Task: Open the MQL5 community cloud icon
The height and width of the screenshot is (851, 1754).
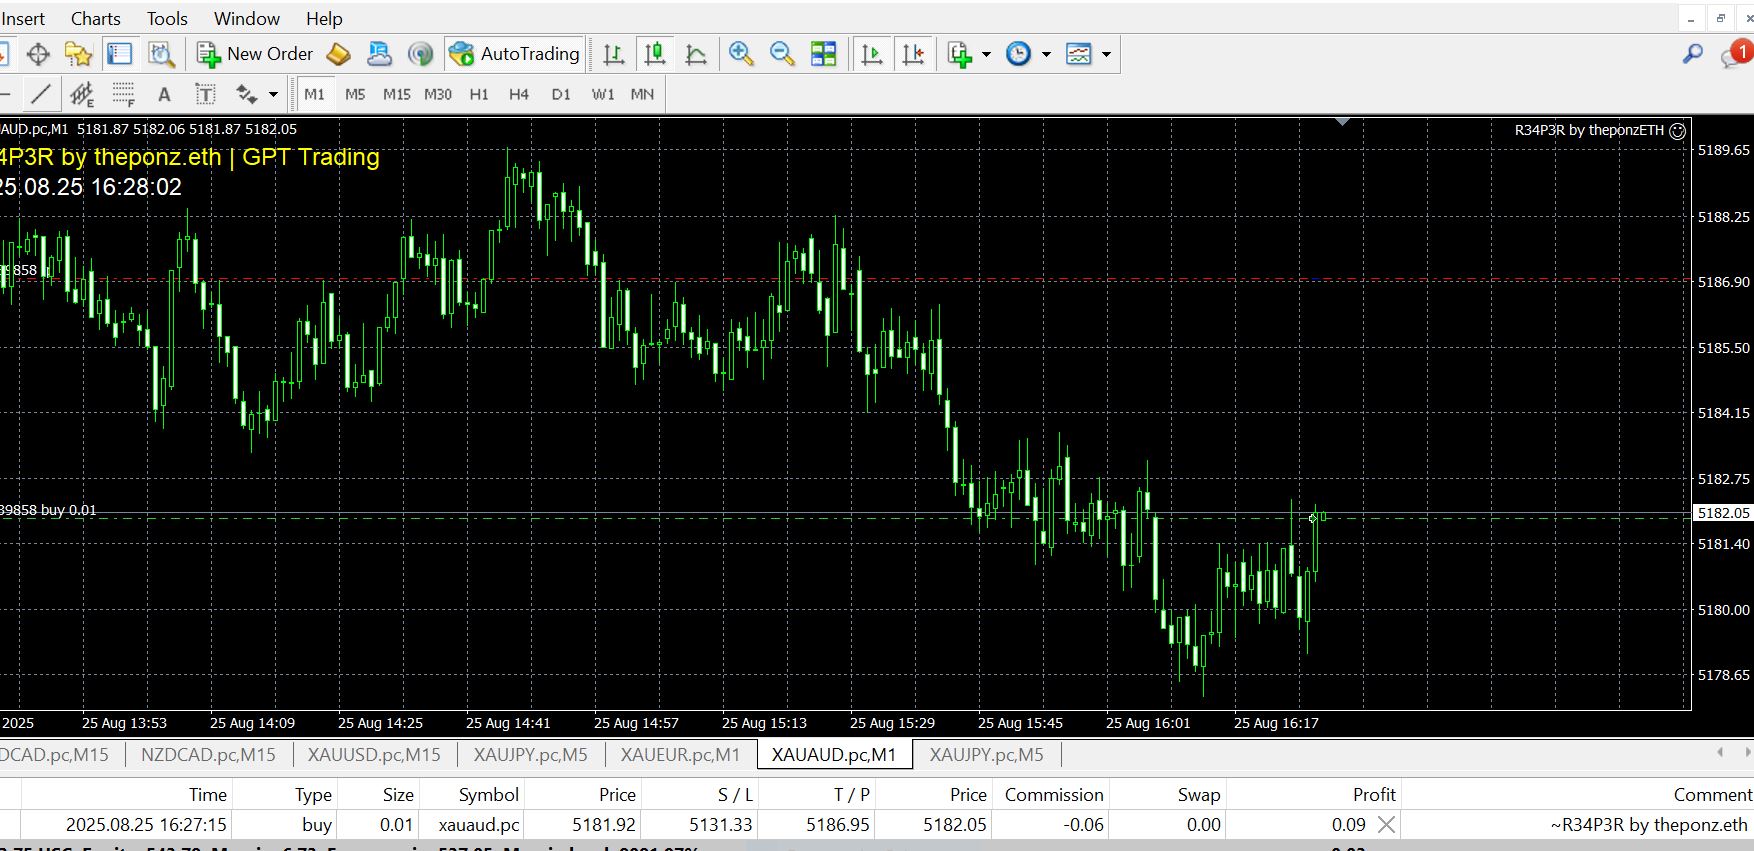Action: [379, 54]
